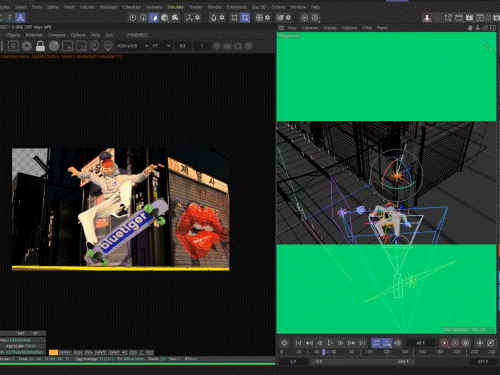
Task: Click the render to picture viewer icon
Action: point(469,17)
